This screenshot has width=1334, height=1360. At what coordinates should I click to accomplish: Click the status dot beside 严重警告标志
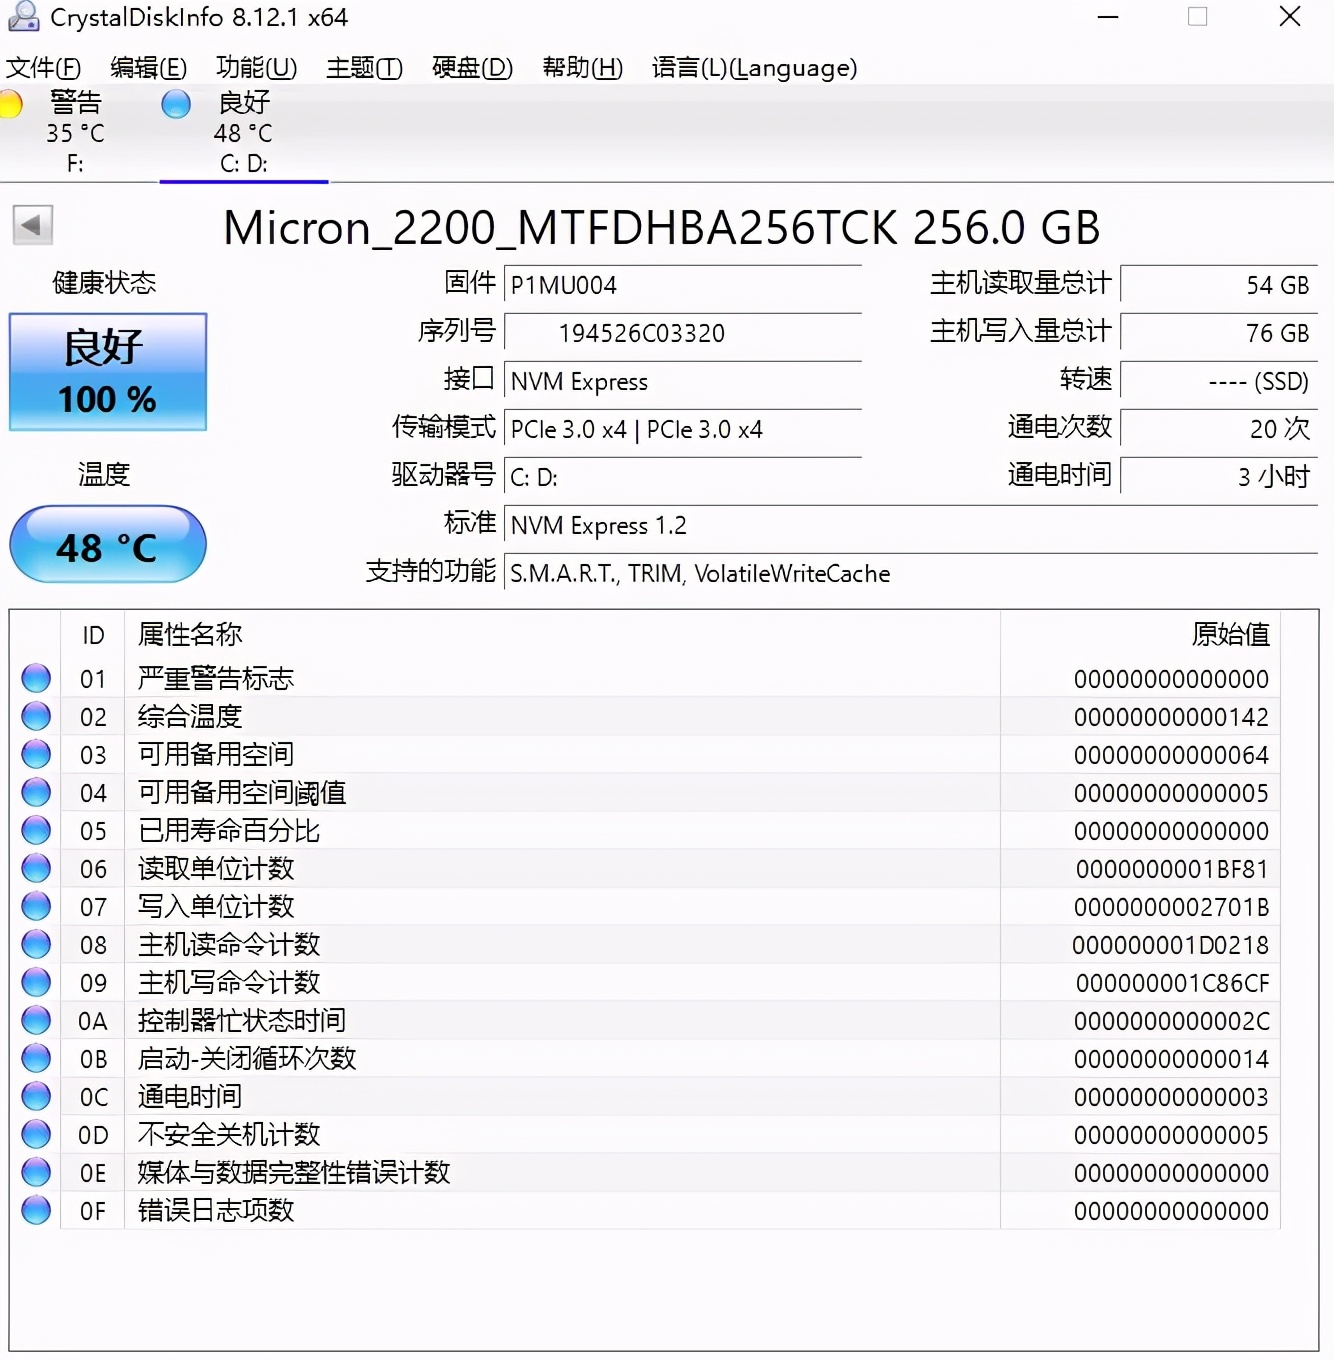(x=35, y=677)
